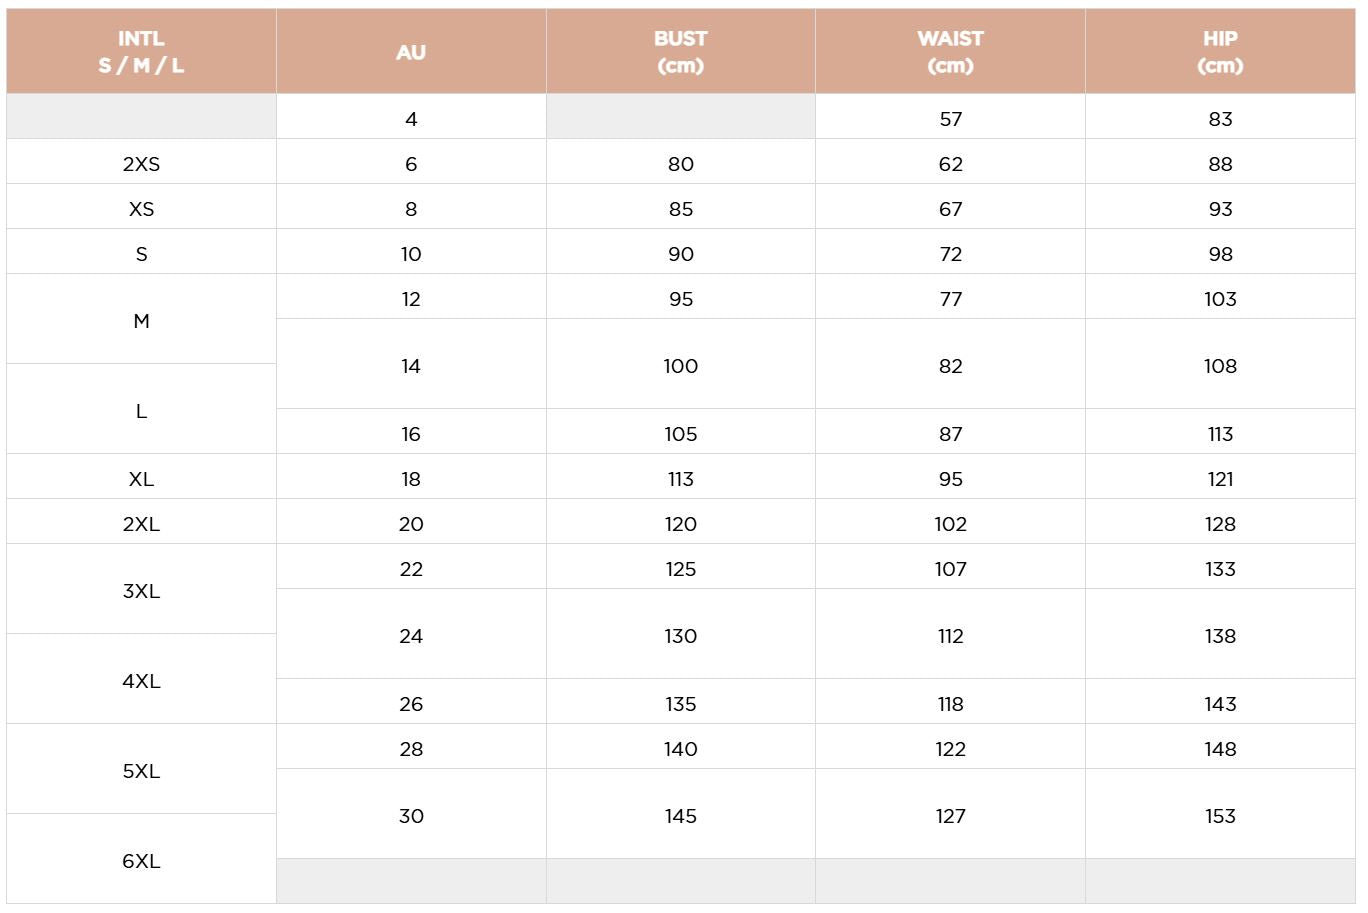Image resolution: width=1368 pixels, height=913 pixels.
Task: Click the waist value 118 cell
Action: click(950, 704)
